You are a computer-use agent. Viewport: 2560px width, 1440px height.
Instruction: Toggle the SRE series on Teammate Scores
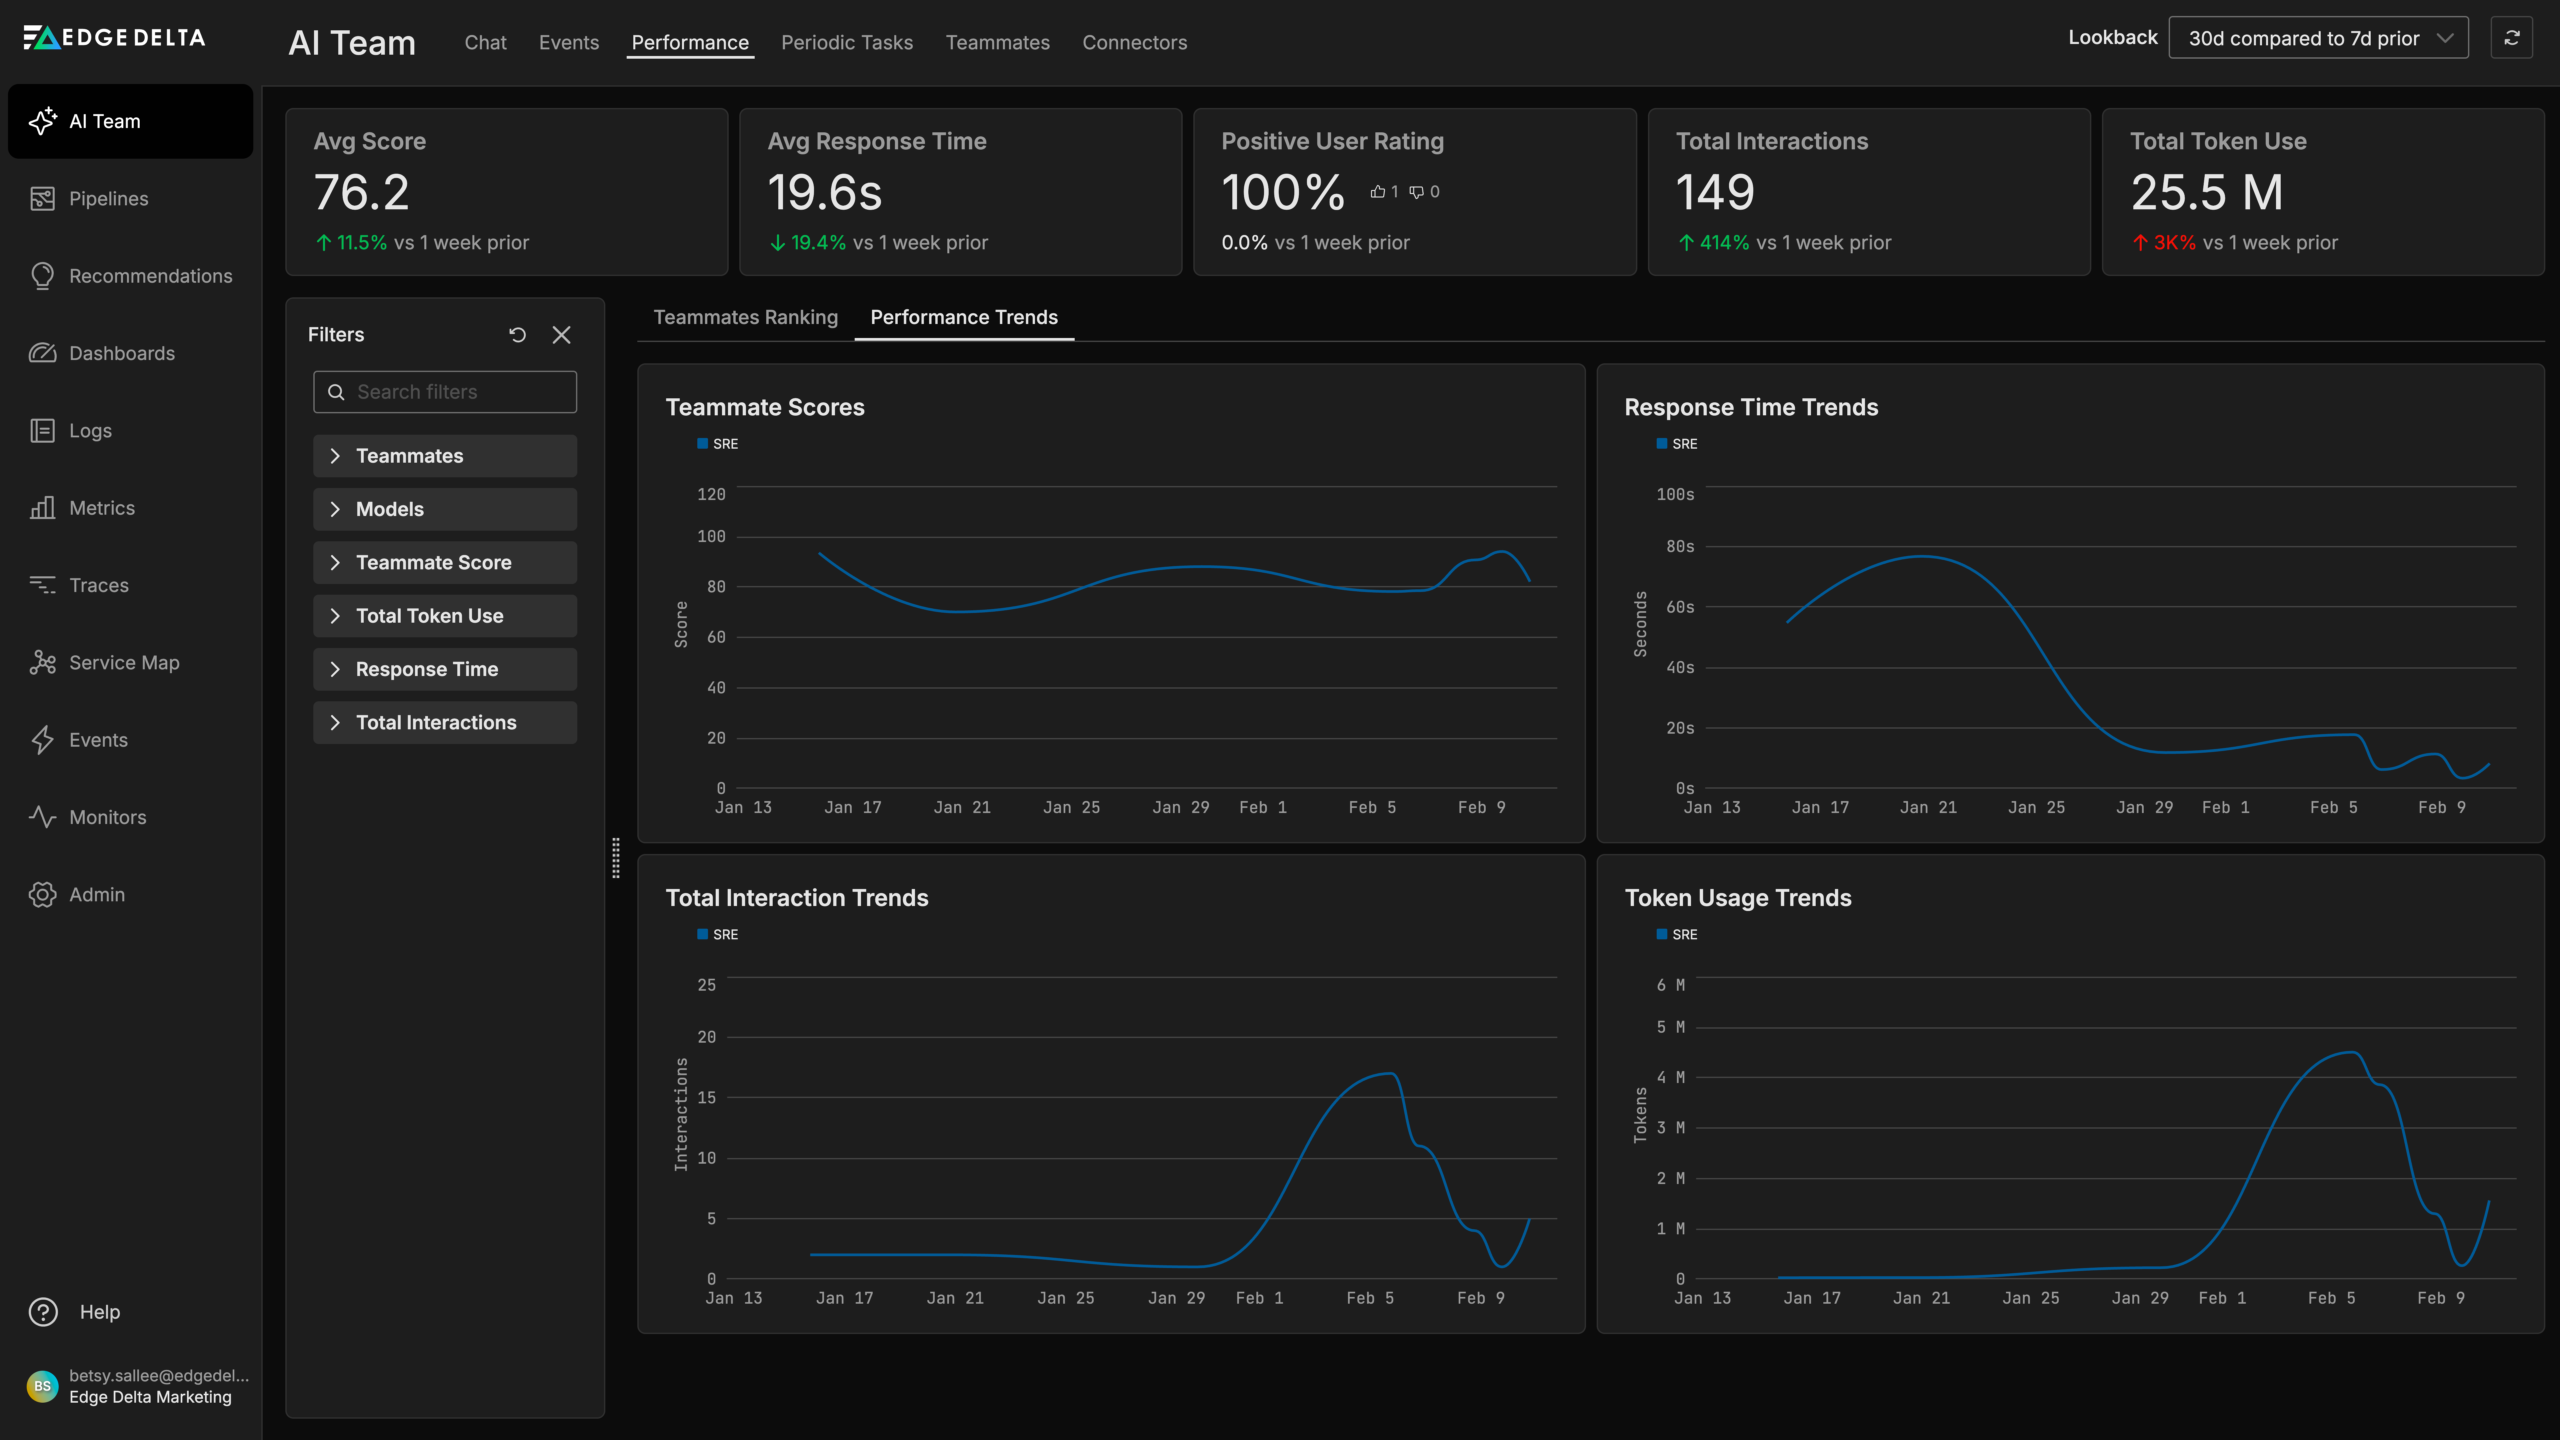[718, 443]
